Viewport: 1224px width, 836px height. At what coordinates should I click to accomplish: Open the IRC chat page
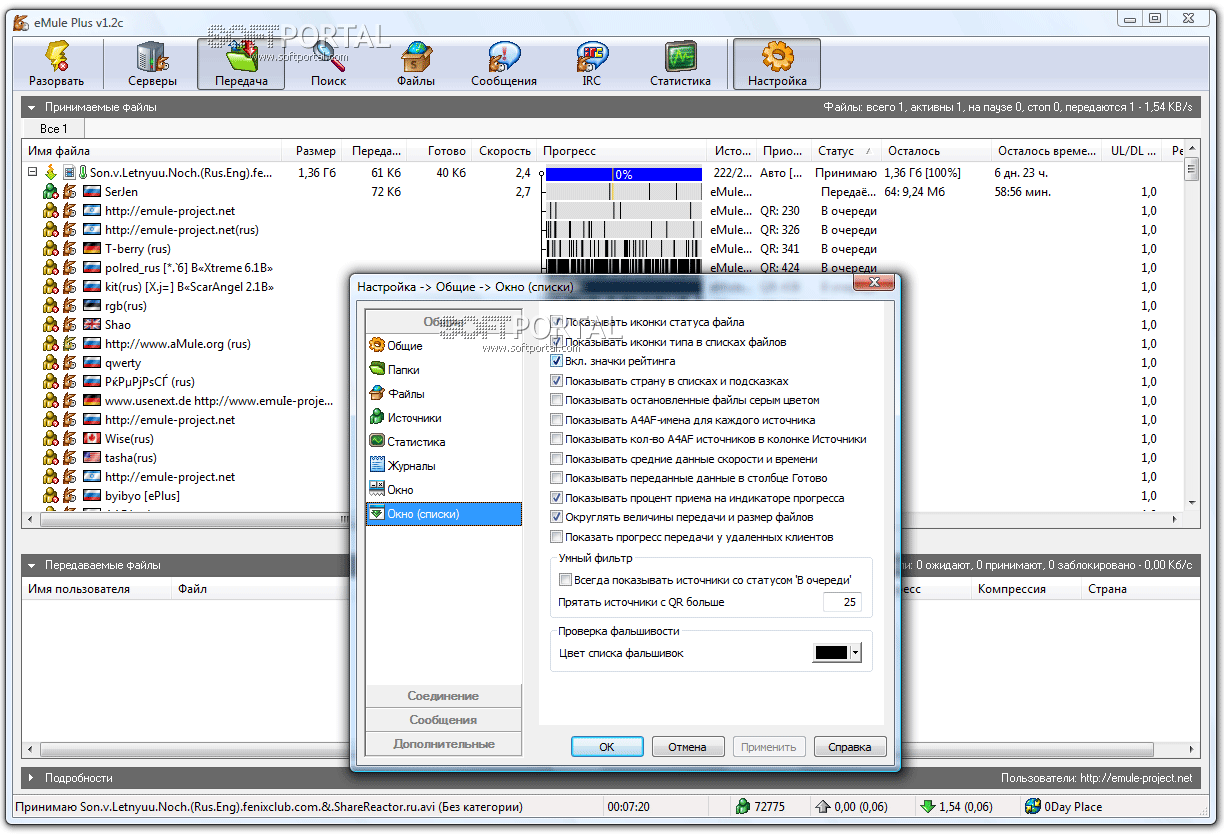[591, 65]
